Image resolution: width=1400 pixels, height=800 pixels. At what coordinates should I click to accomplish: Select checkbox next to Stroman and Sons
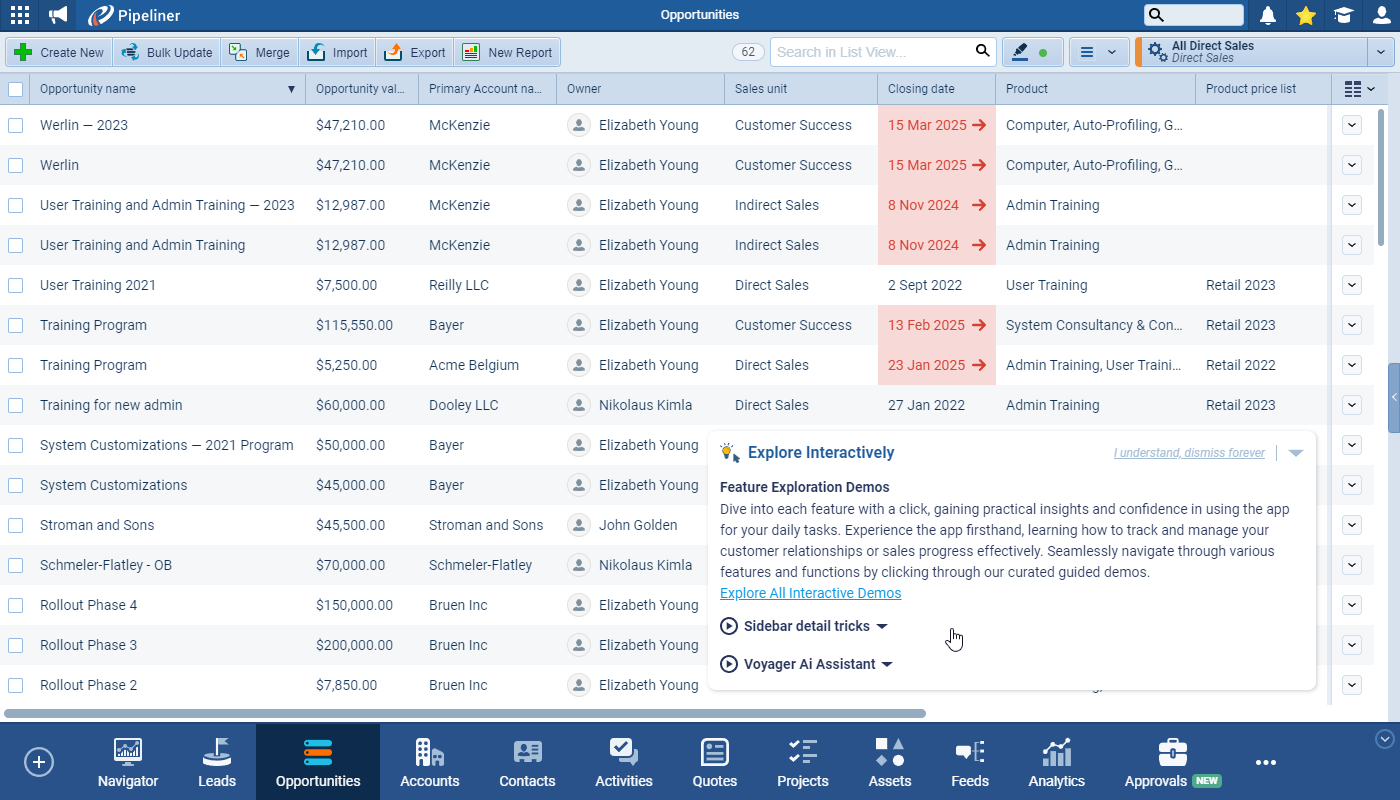pyautogui.click(x=15, y=525)
